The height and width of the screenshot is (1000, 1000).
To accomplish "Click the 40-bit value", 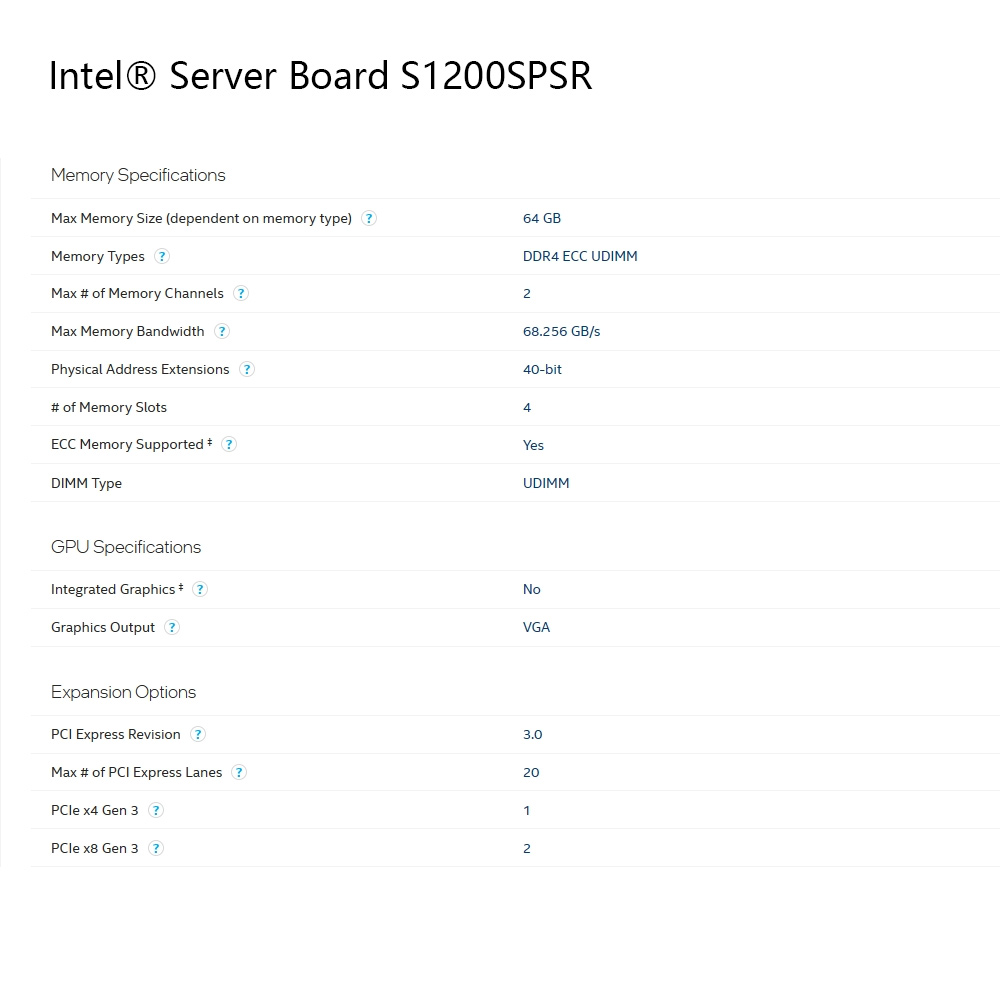I will click(x=542, y=369).
